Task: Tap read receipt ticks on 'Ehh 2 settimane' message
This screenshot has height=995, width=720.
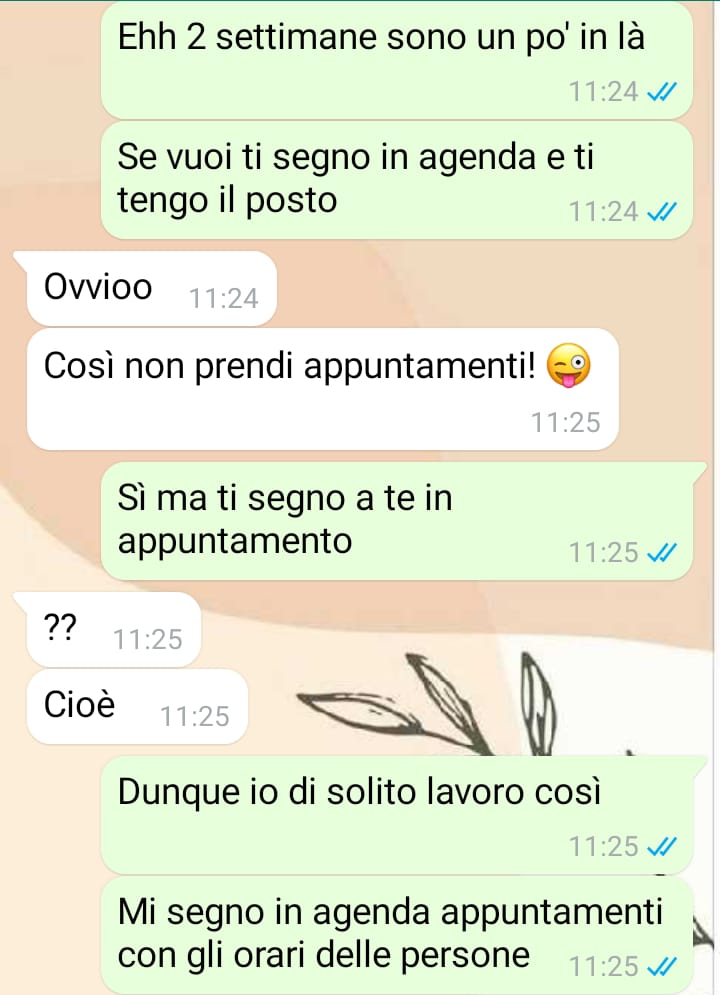Action: 661,93
